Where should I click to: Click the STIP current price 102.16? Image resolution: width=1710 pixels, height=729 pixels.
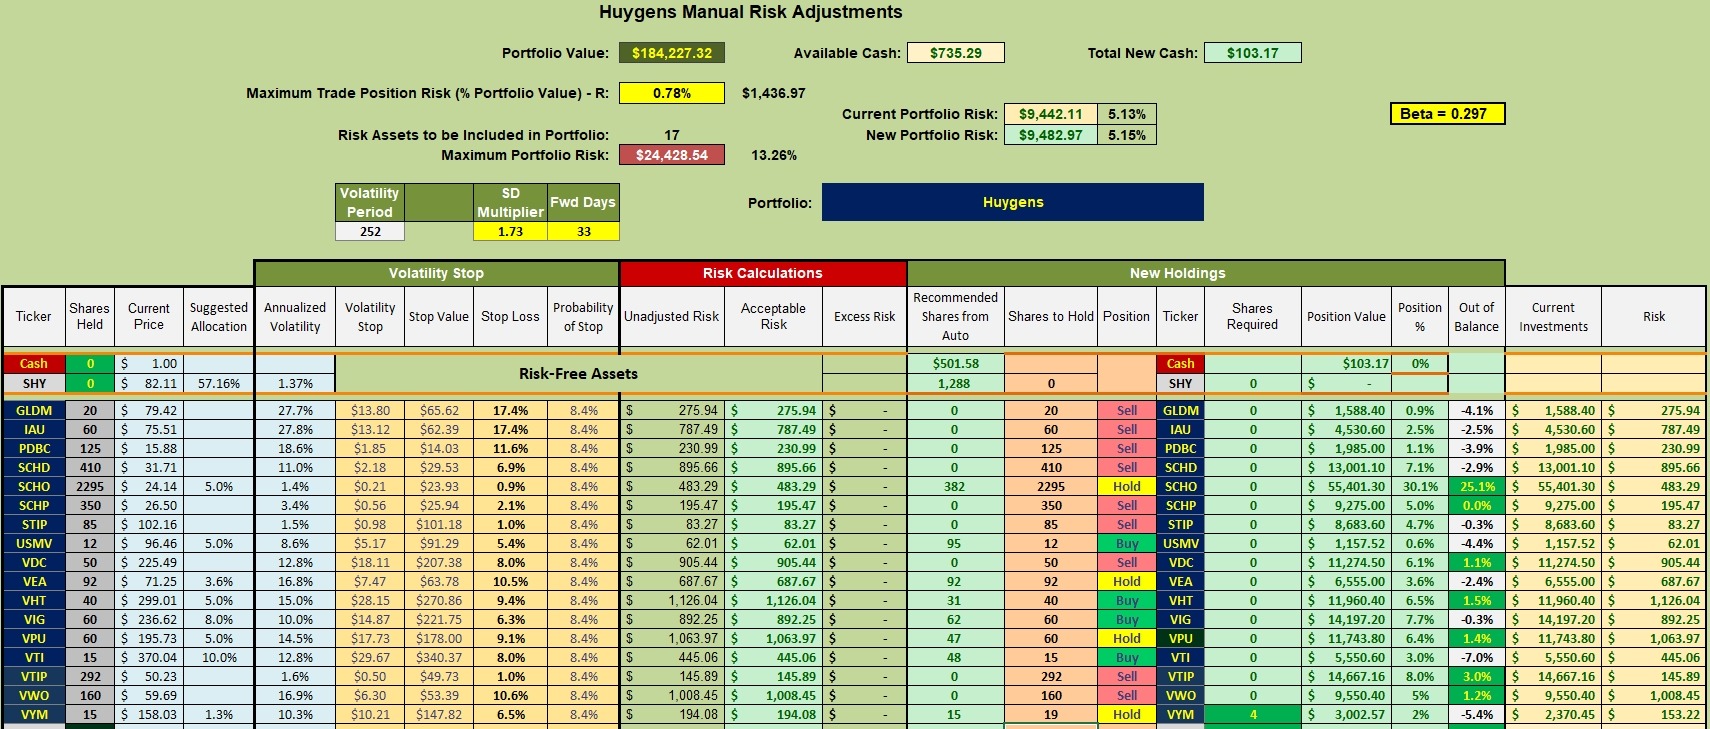pyautogui.click(x=149, y=524)
